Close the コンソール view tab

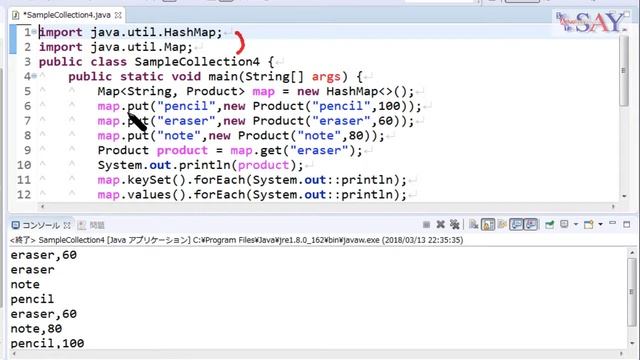[x=67, y=225]
